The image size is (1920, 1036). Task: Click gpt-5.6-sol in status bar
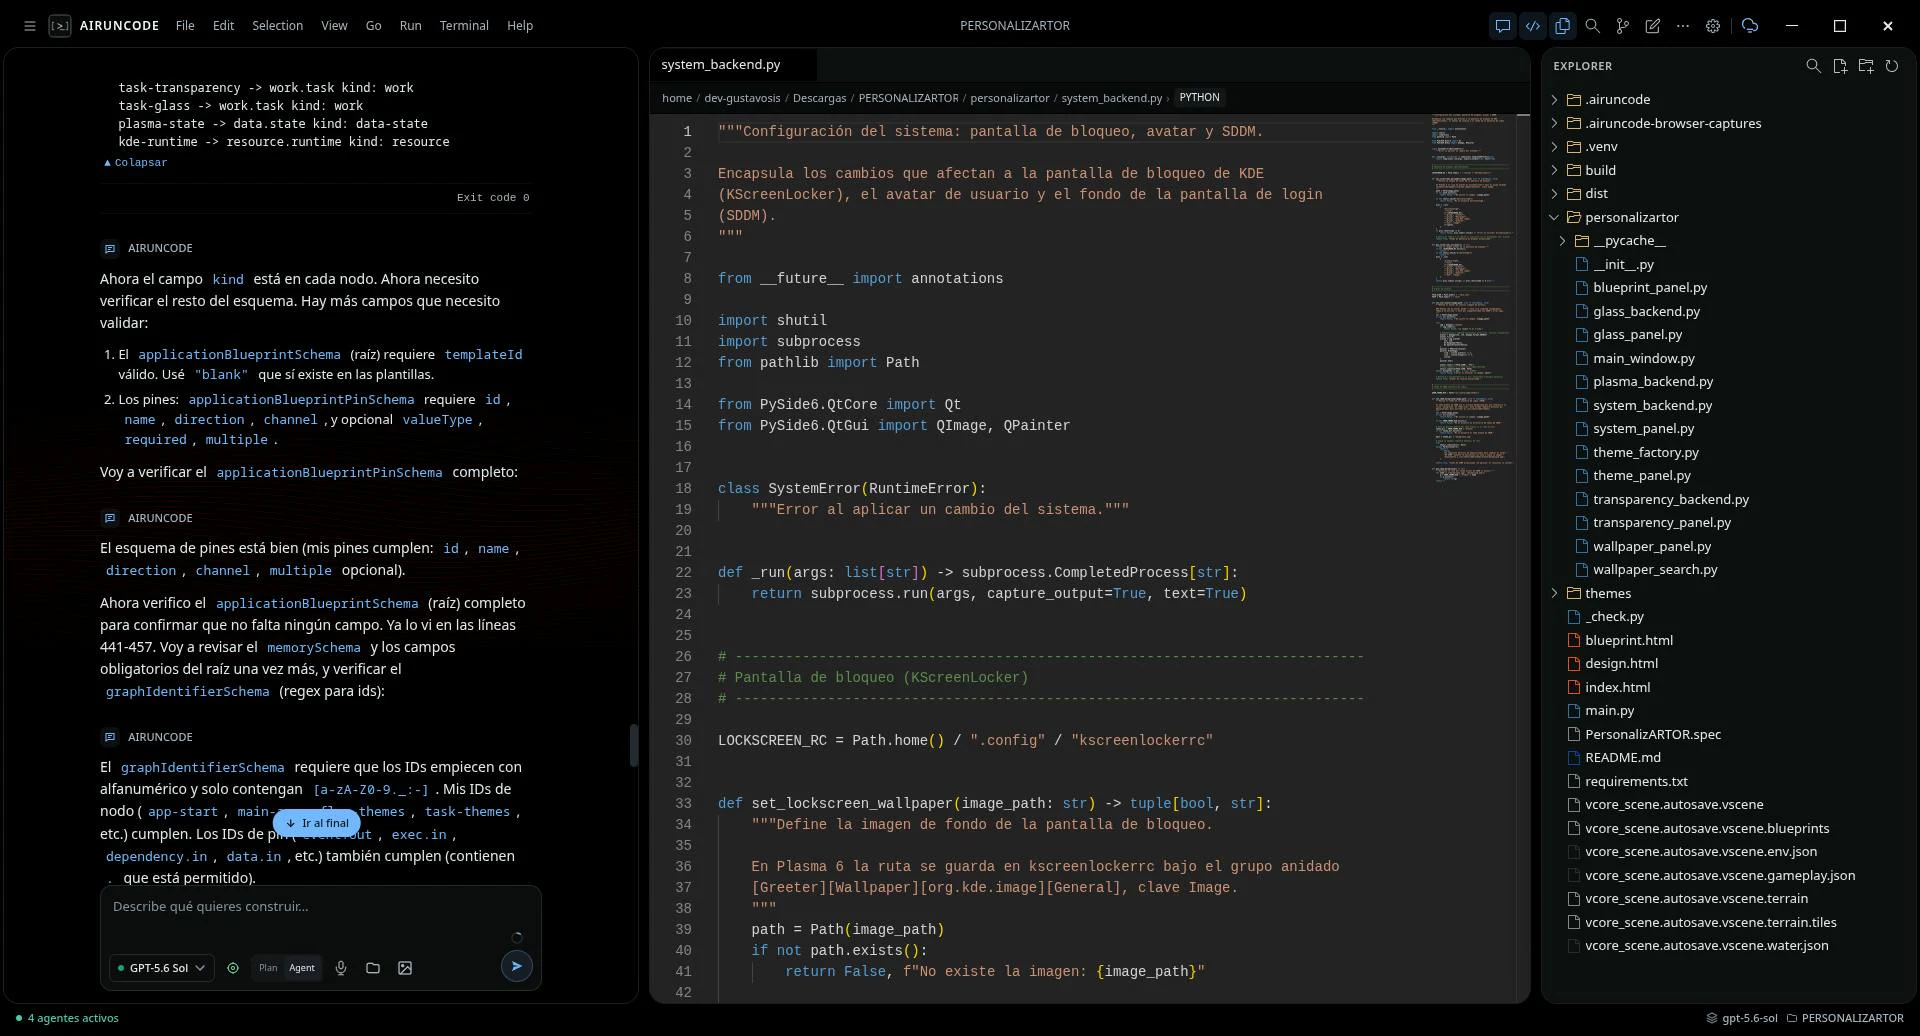pyautogui.click(x=1741, y=1019)
